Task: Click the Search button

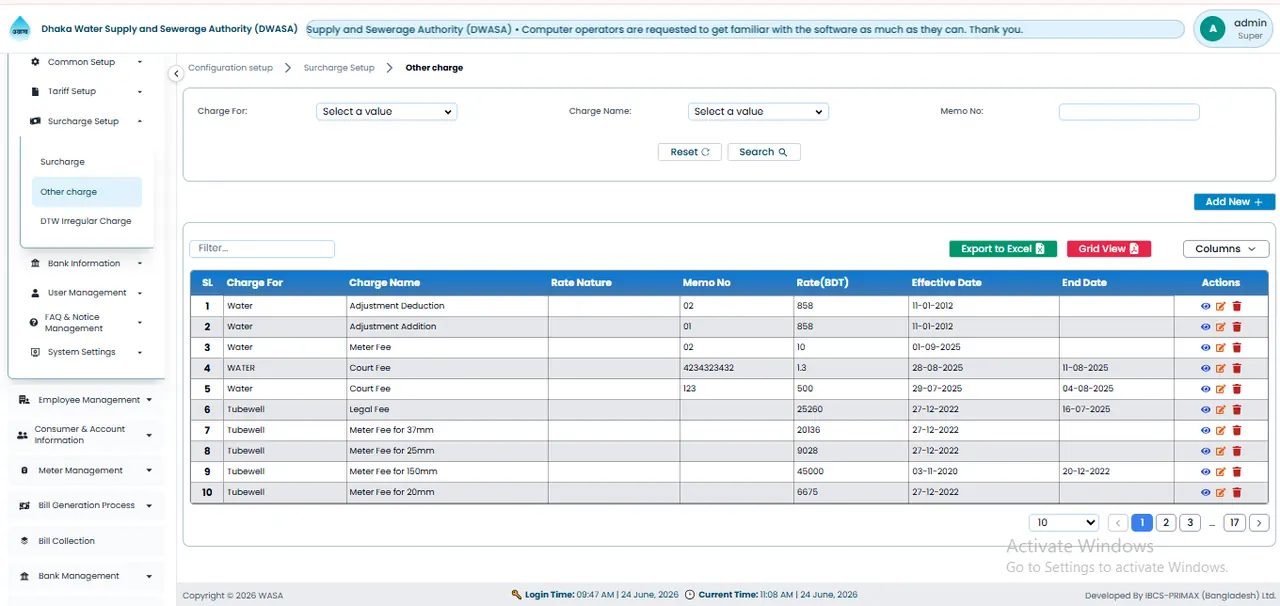Action: click(x=764, y=152)
